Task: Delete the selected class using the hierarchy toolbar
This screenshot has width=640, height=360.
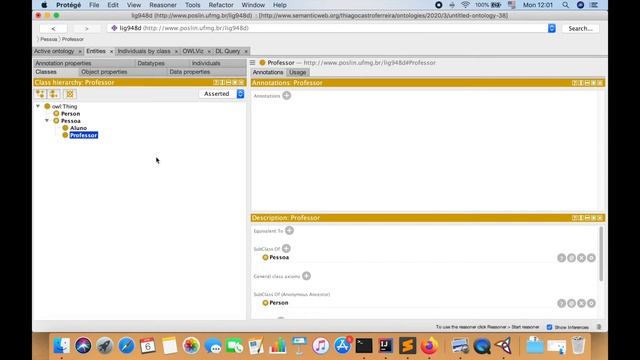Action: coord(70,94)
